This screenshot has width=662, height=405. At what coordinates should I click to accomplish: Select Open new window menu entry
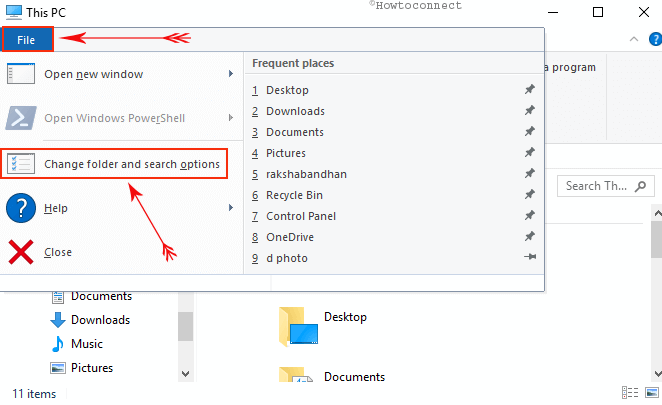click(122, 74)
